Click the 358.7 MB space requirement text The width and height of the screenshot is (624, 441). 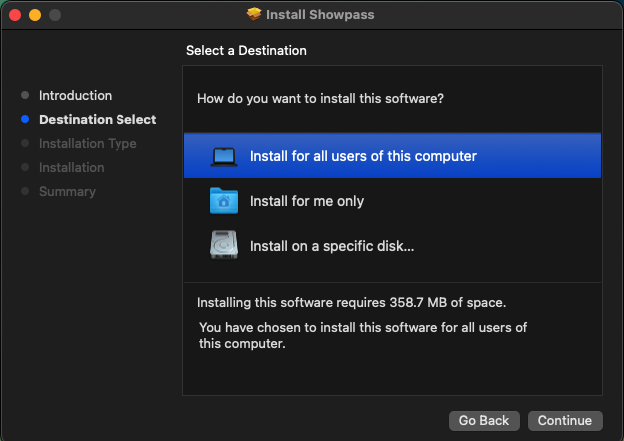(351, 302)
